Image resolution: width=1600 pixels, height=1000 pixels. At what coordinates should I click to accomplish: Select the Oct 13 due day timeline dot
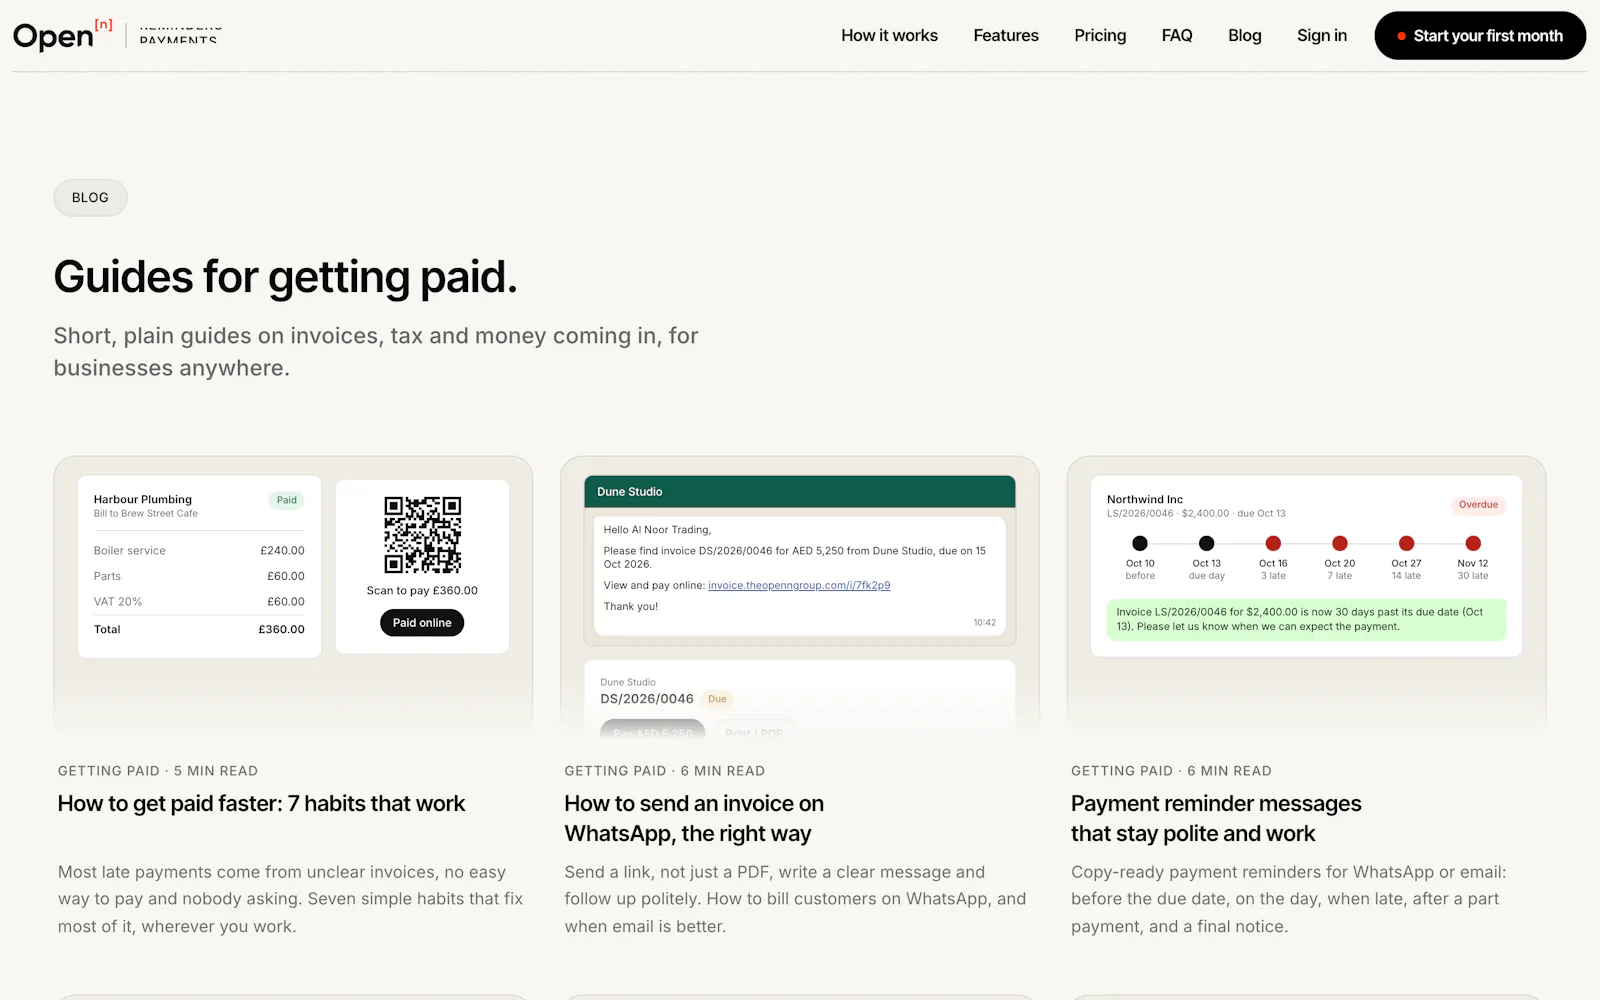pos(1207,544)
